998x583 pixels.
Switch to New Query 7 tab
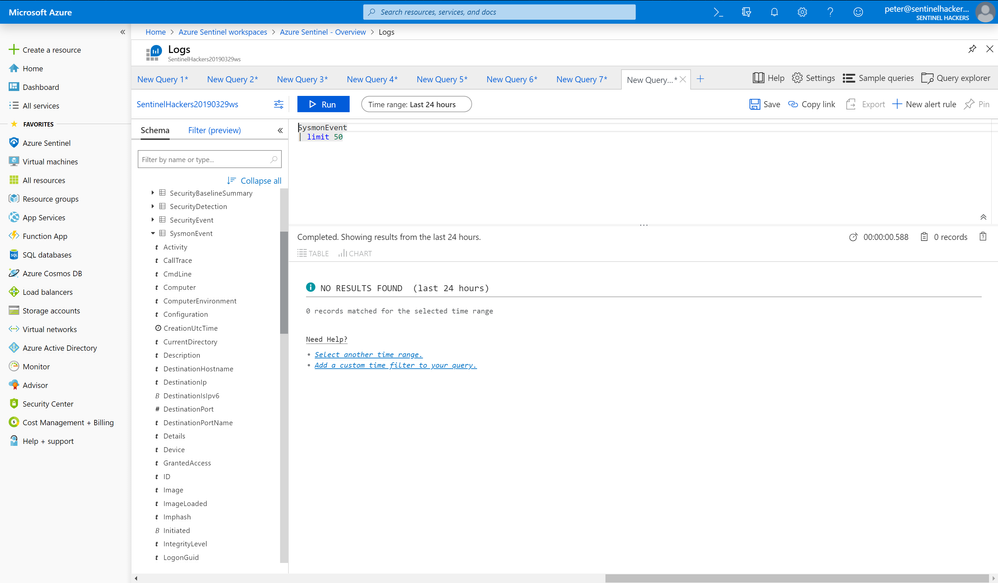click(x=581, y=80)
